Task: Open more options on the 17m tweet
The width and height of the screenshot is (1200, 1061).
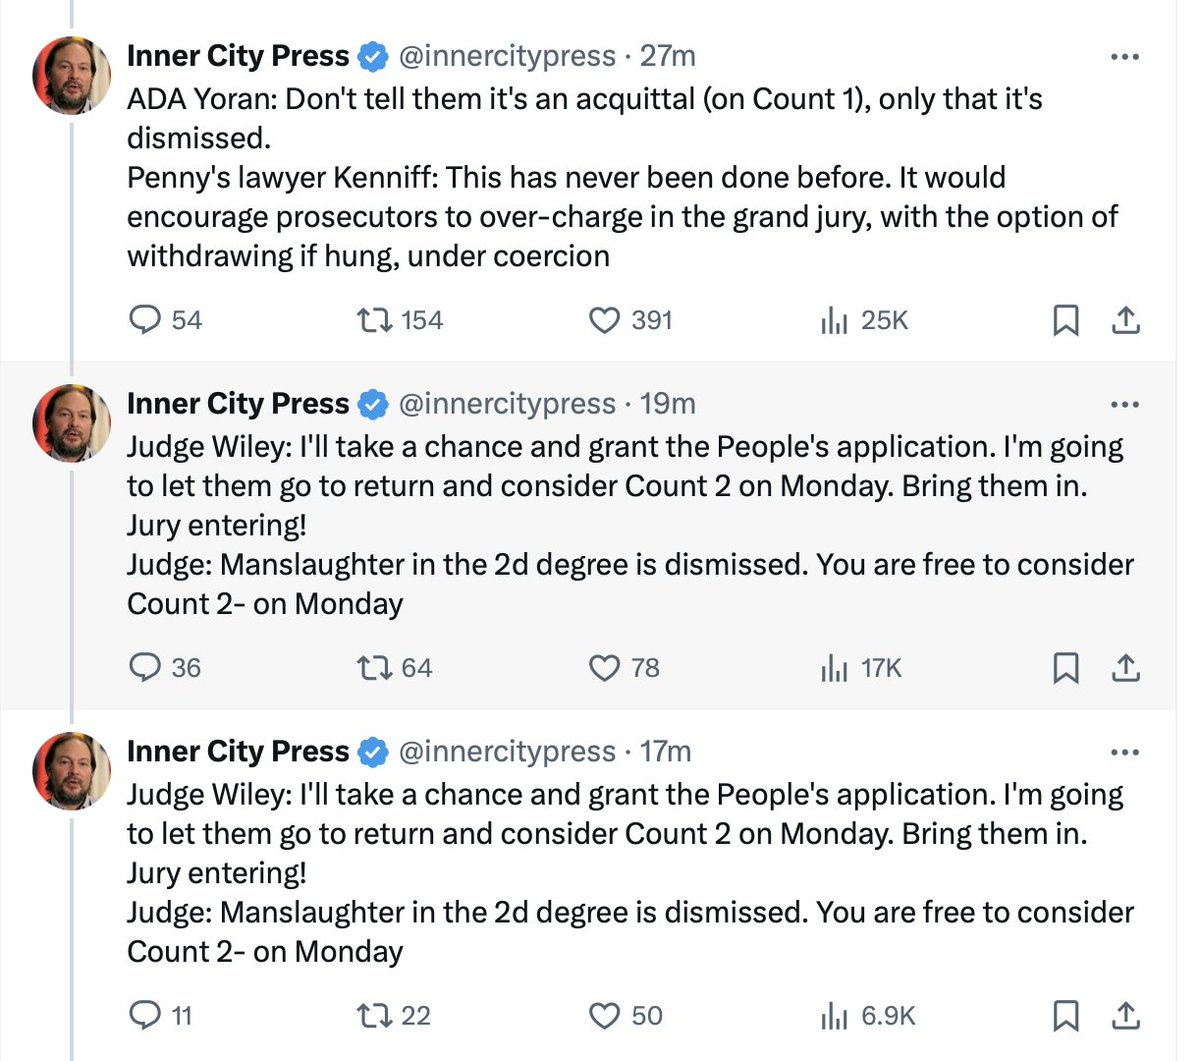Action: tap(1125, 752)
